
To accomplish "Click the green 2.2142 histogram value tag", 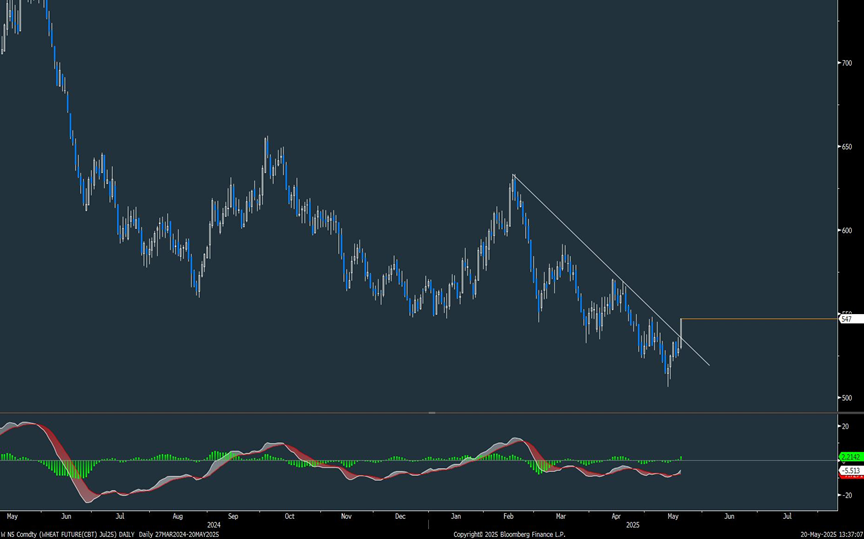I will 851,457.
